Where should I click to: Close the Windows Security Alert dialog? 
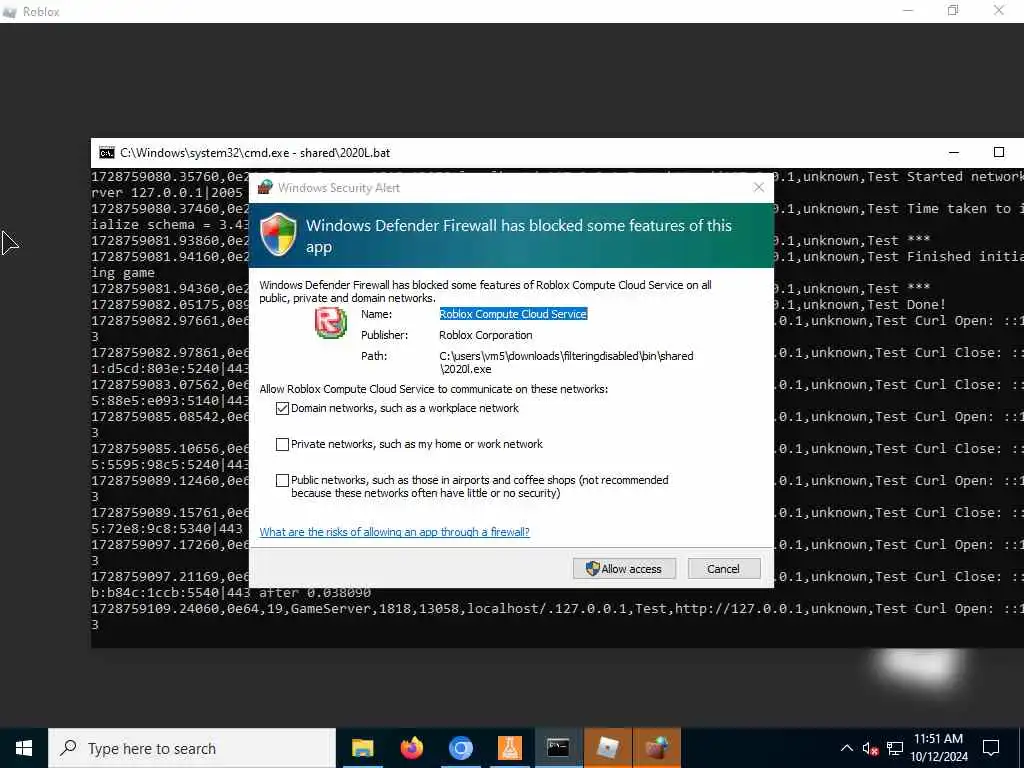click(x=758, y=187)
